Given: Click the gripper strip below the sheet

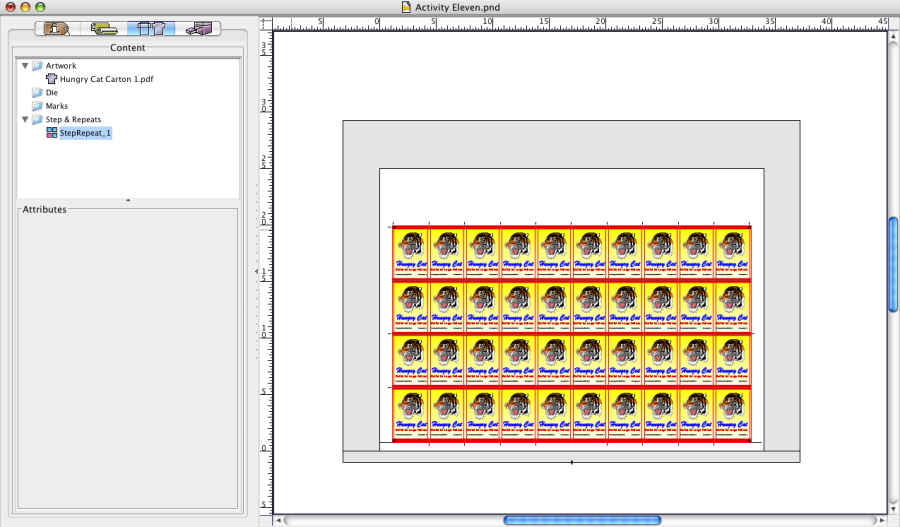Looking at the screenshot, I should [571, 456].
